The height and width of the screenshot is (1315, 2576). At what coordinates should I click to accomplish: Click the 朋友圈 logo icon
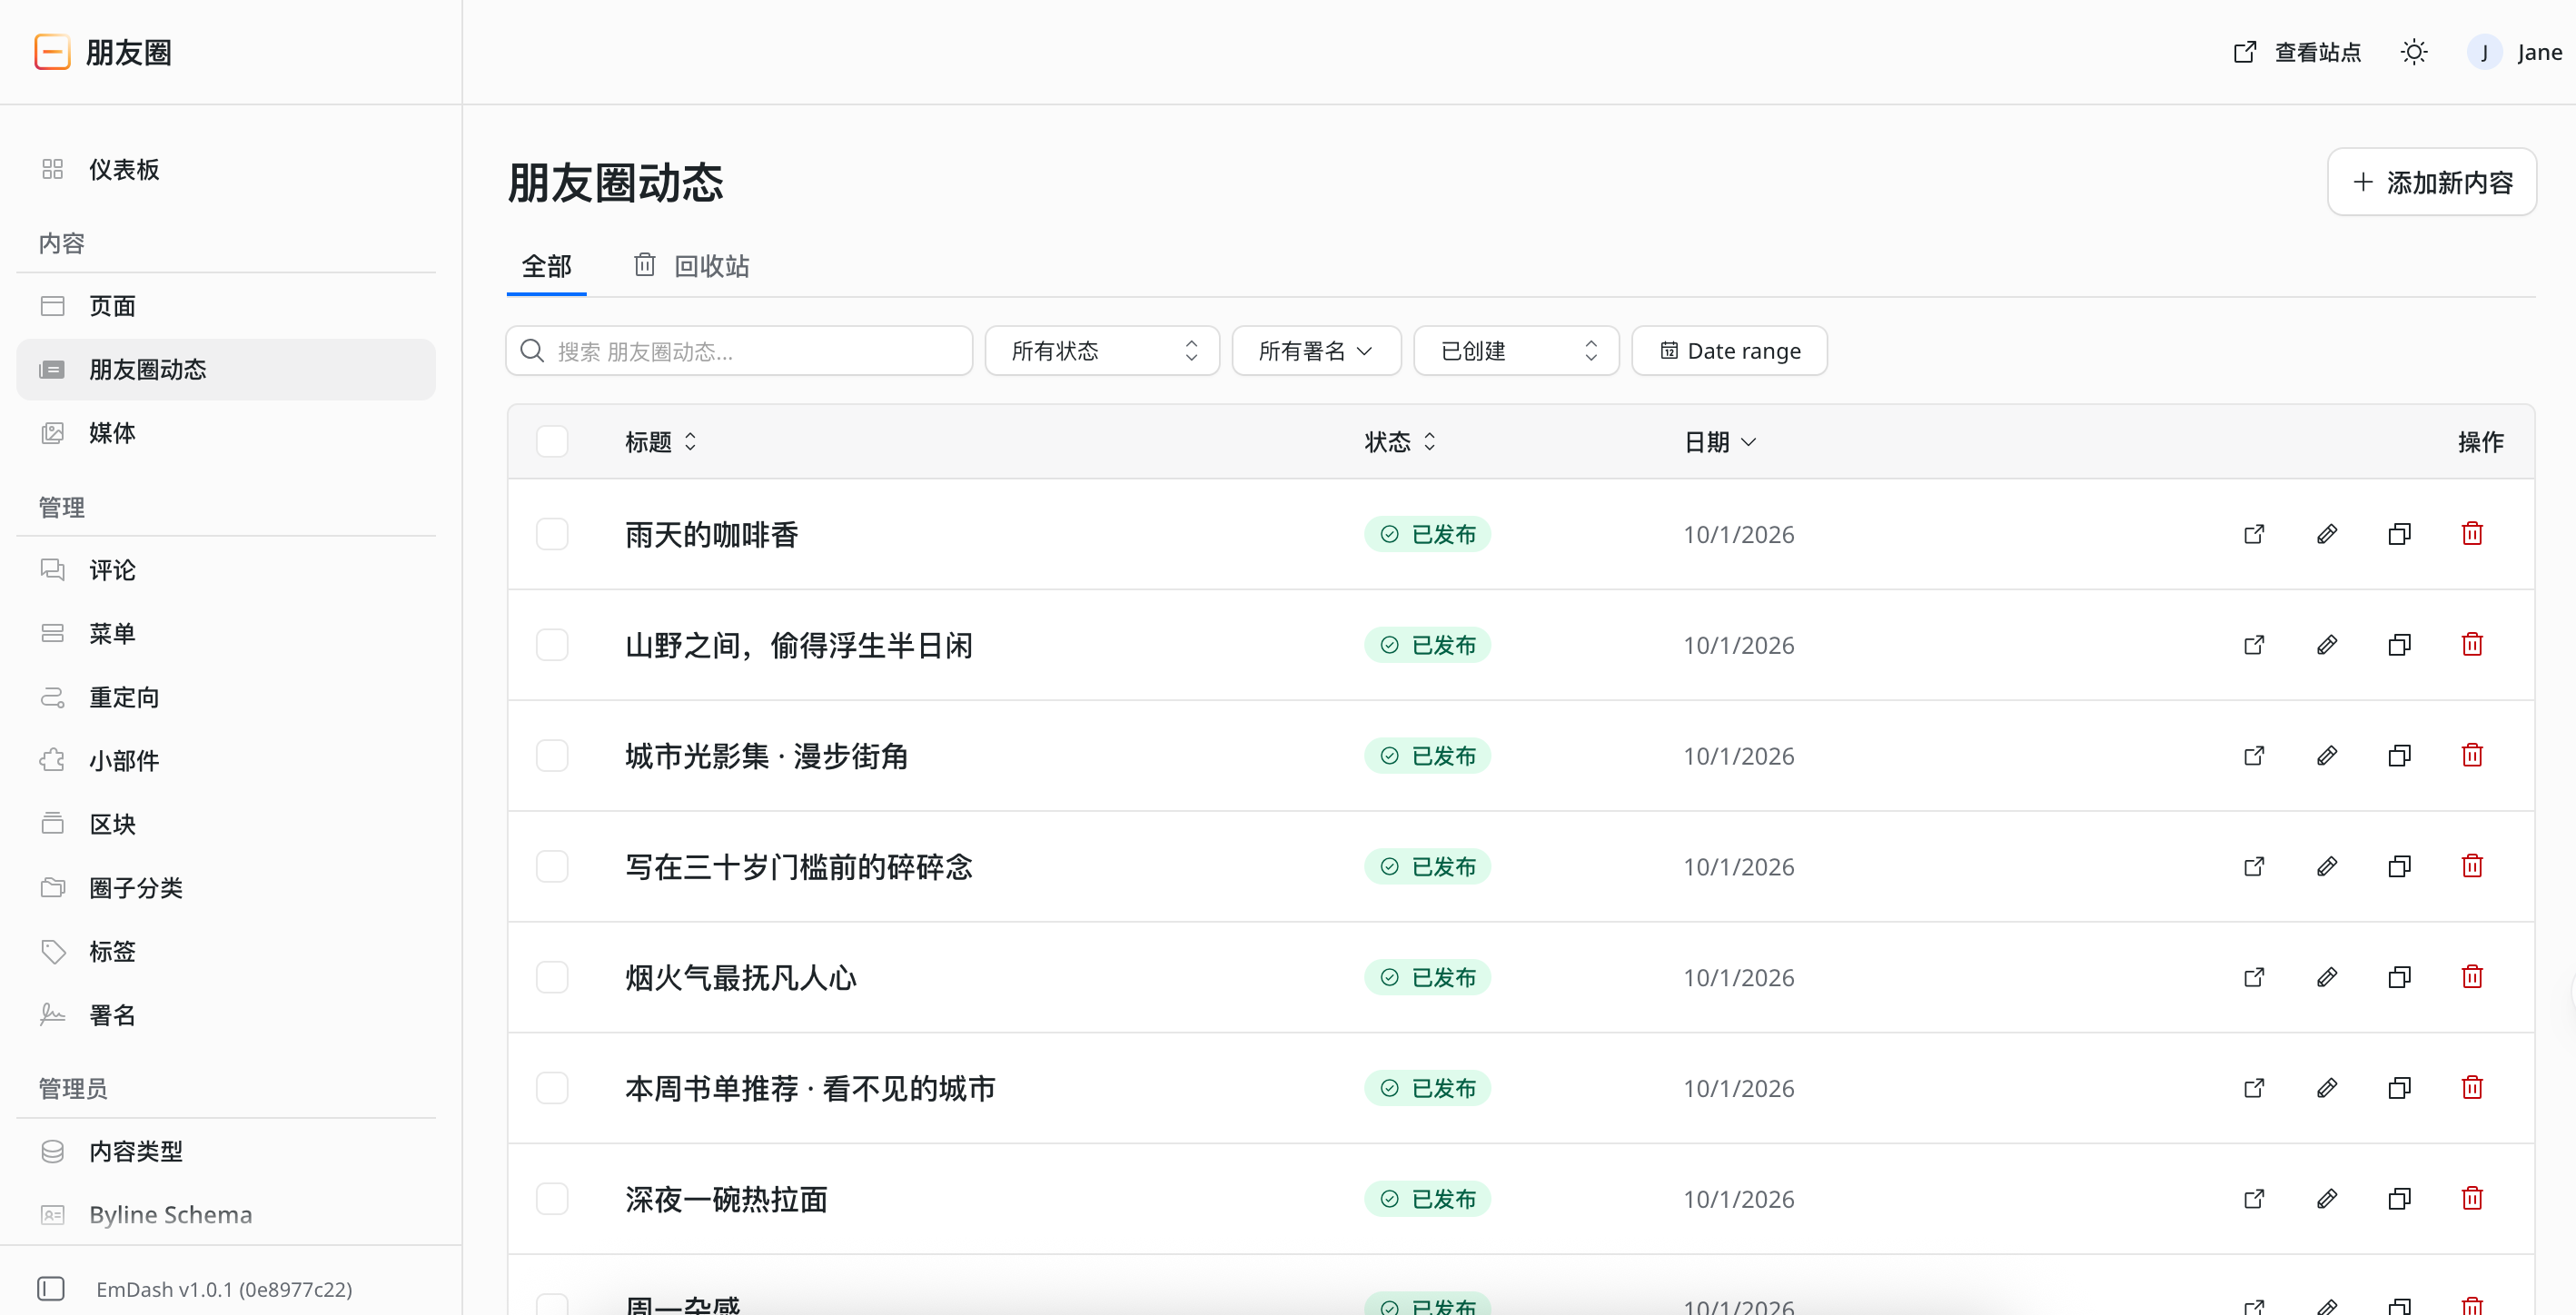(52, 52)
